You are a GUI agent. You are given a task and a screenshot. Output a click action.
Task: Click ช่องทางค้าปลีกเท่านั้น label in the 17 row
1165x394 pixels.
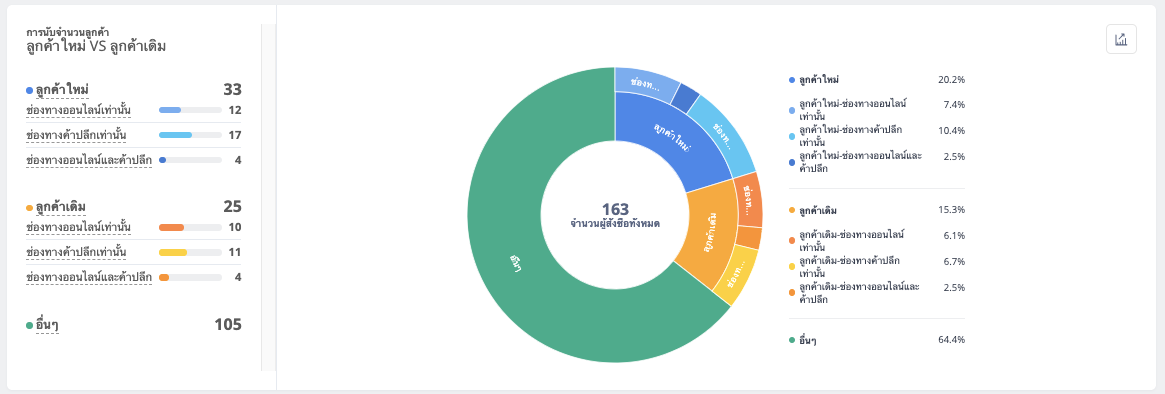76,135
